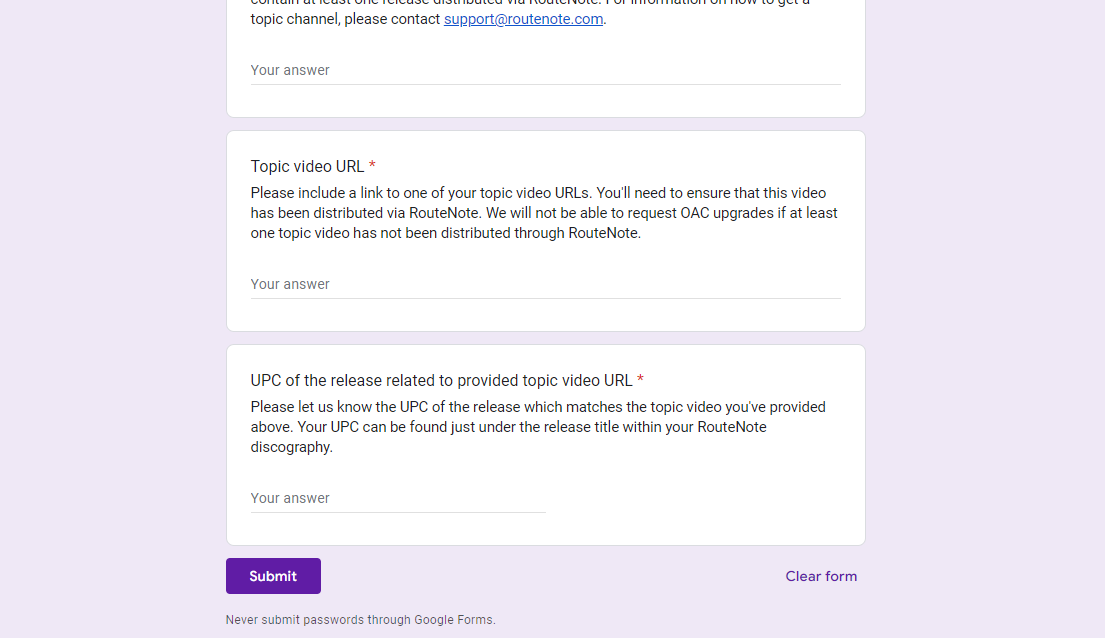This screenshot has height=638, width=1105.
Task: Click the Topic video URL answer field
Action: (x=545, y=284)
